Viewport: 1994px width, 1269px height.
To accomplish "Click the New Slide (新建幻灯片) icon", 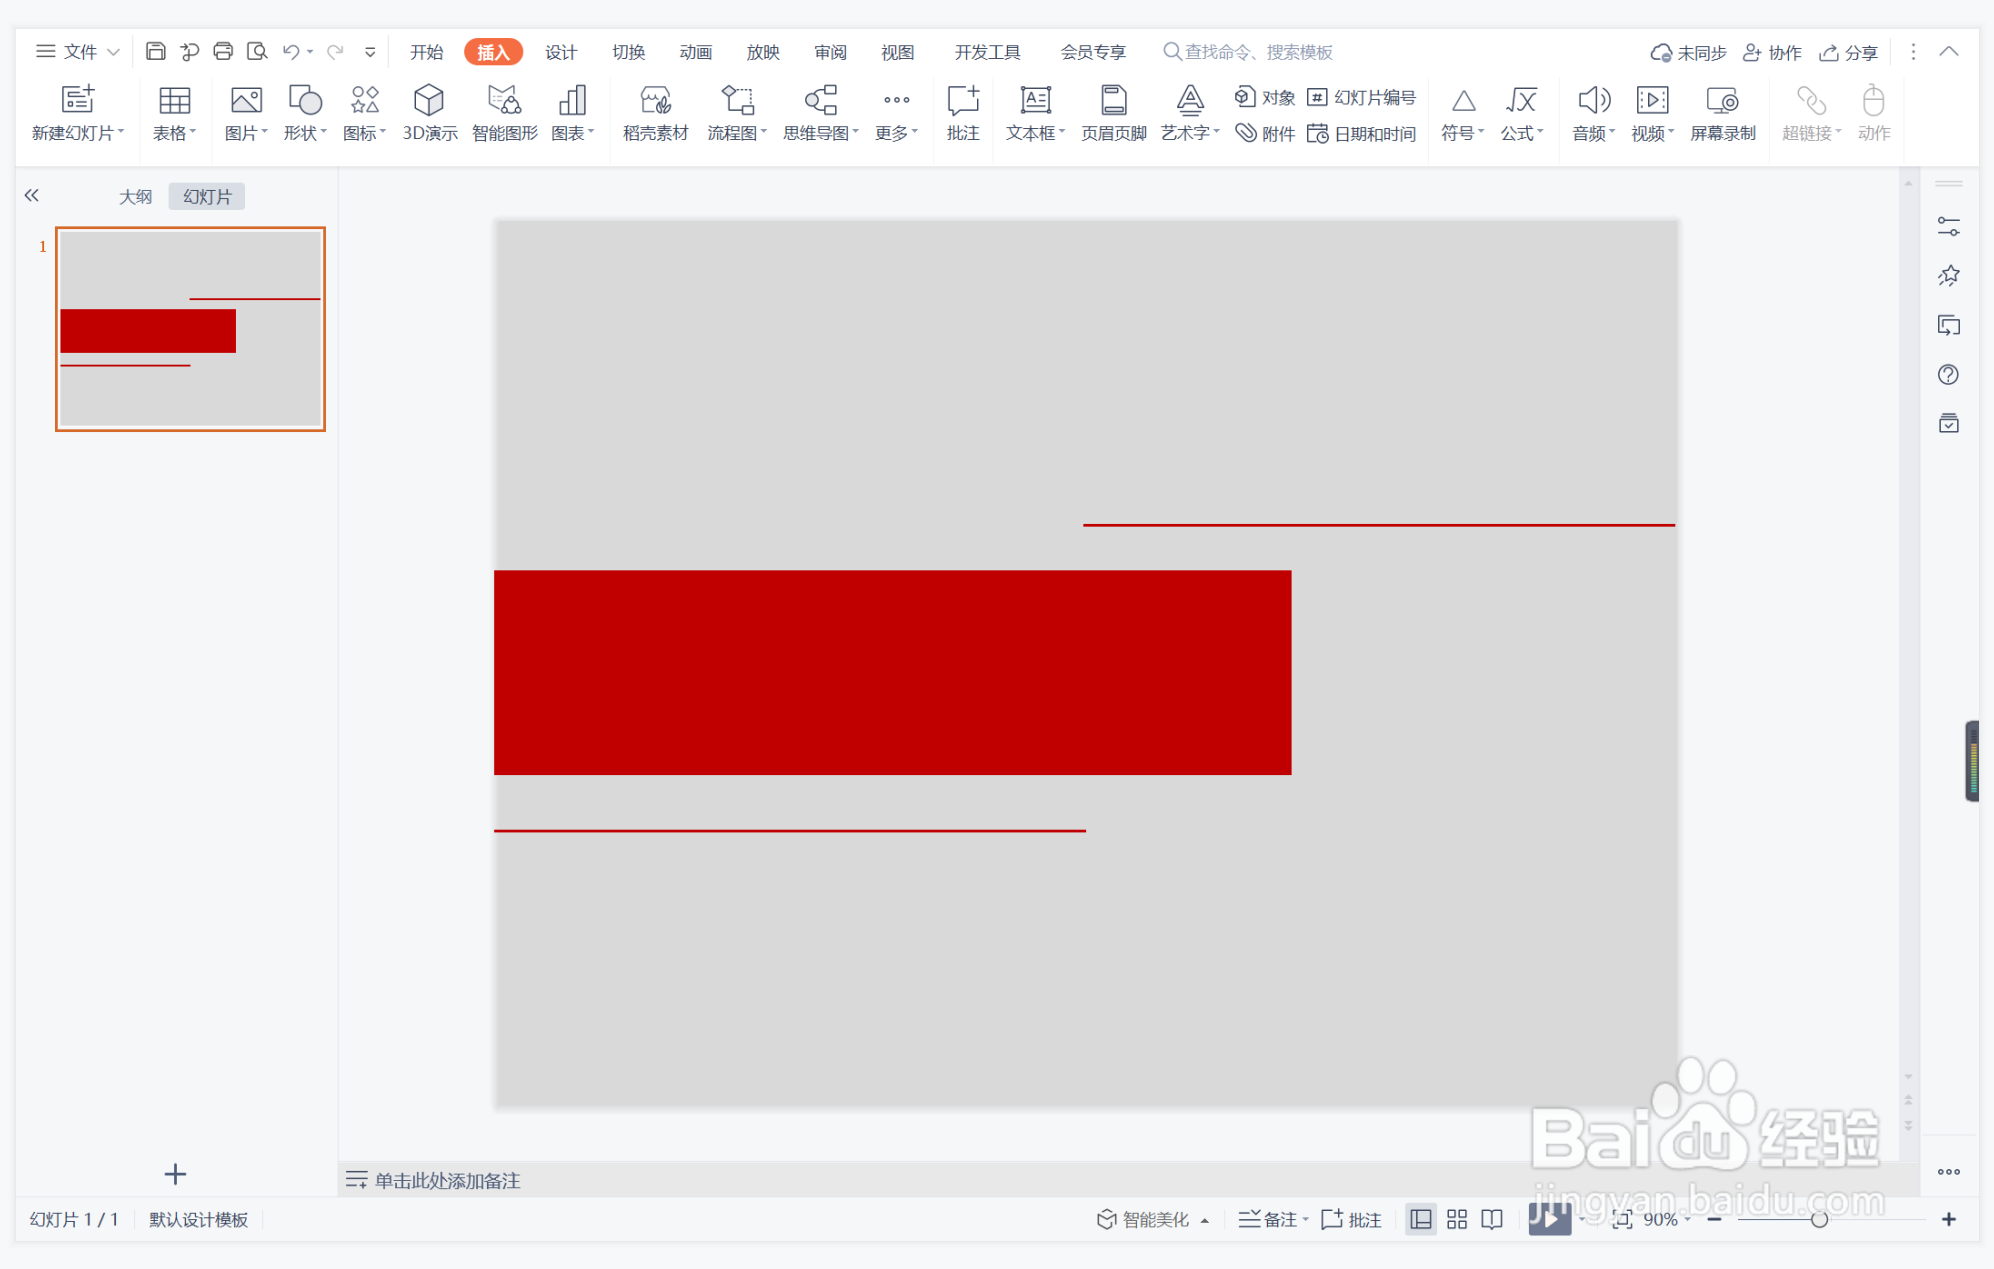I will pyautogui.click(x=77, y=100).
